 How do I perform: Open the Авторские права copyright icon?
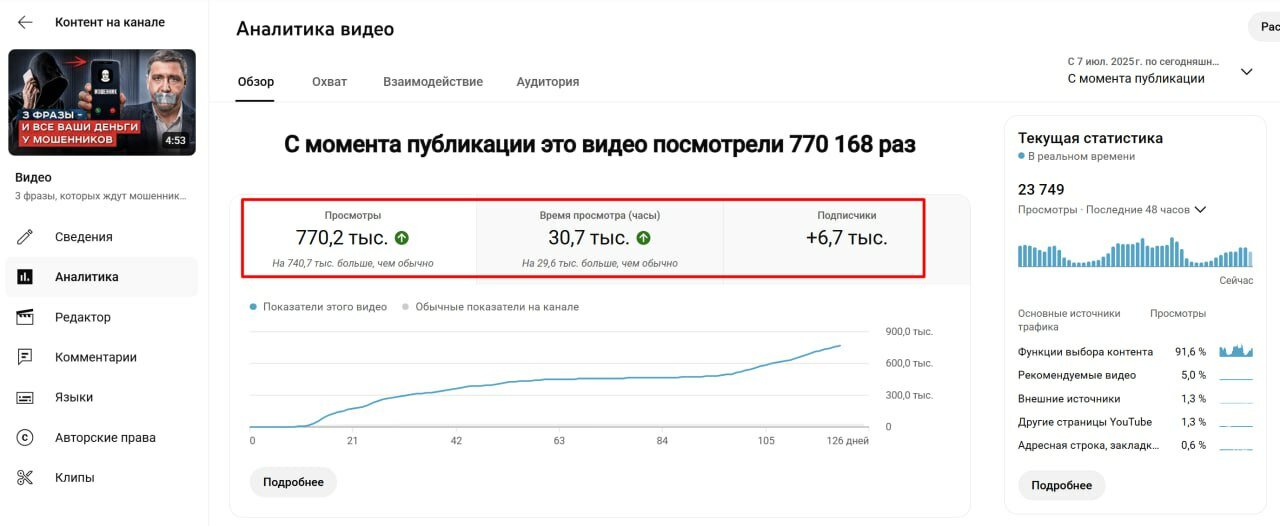[x=25, y=437]
